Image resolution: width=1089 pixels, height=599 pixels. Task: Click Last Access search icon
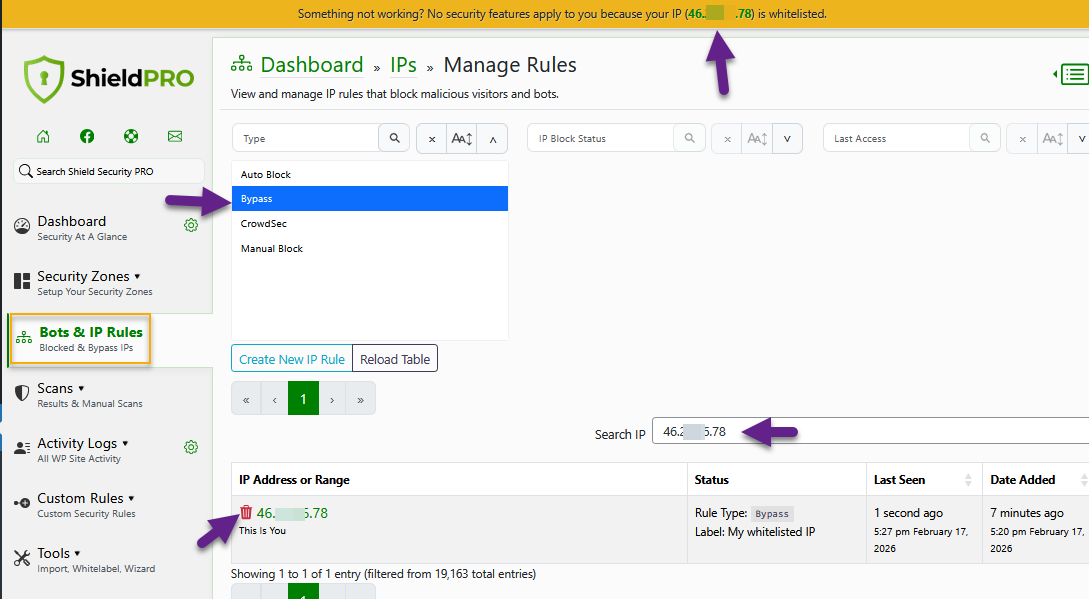(x=985, y=138)
